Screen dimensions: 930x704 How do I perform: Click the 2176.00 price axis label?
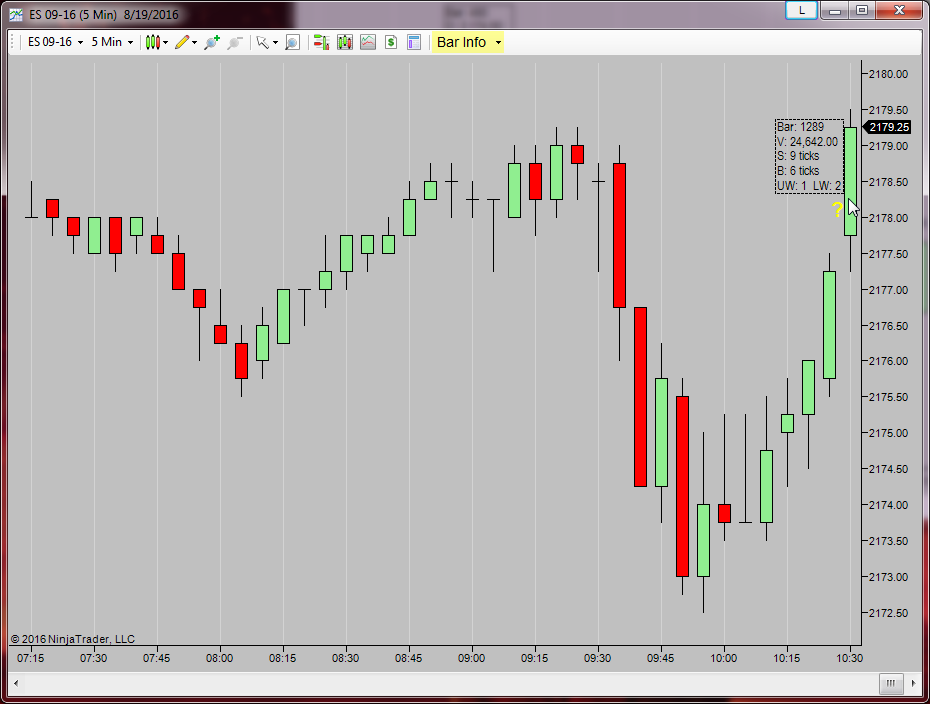(x=888, y=361)
